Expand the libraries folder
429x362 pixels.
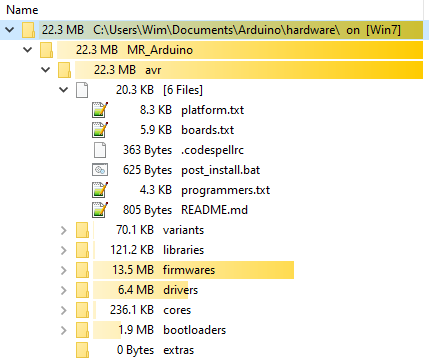pos(64,250)
